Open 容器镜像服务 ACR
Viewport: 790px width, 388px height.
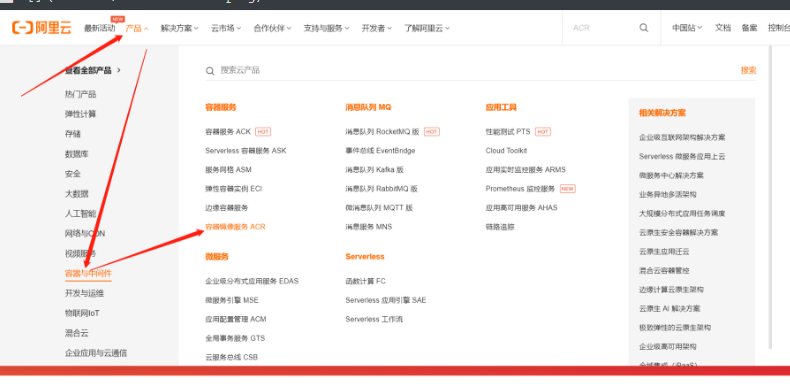[x=235, y=227]
